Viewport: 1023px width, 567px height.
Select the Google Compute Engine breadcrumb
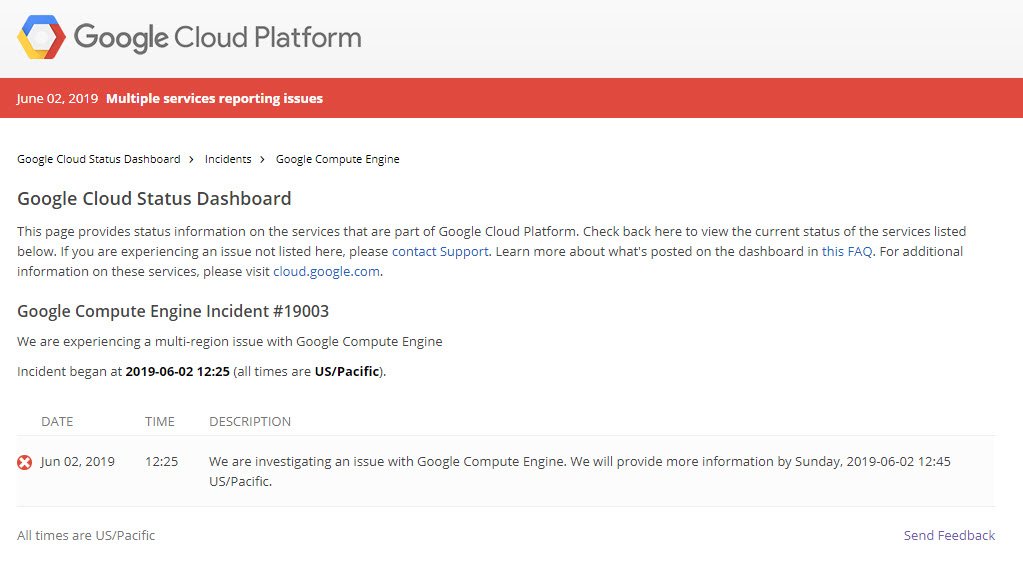pyautogui.click(x=337, y=159)
